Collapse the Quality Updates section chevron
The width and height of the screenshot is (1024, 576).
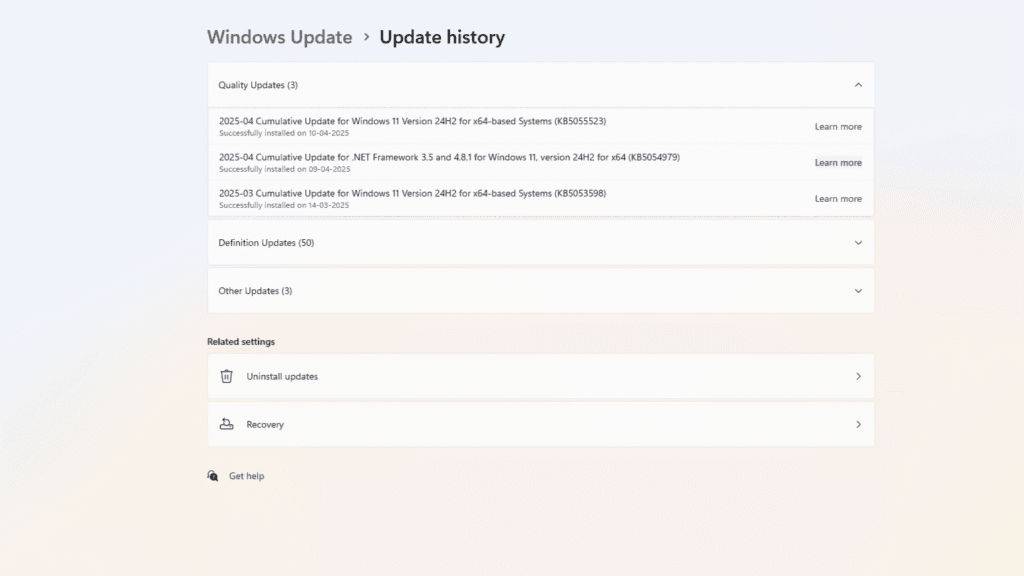858,85
